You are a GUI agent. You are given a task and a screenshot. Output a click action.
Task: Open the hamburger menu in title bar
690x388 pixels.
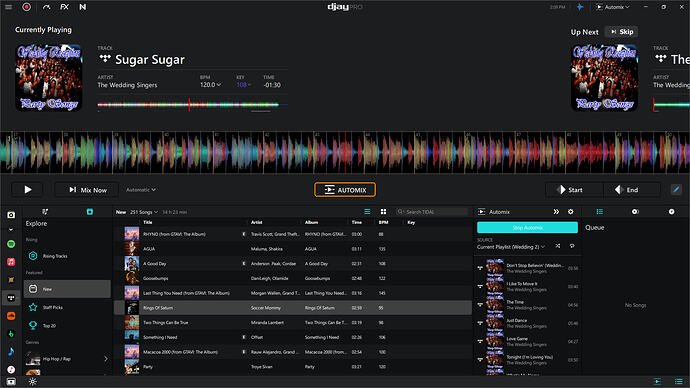pyautogui.click(x=8, y=7)
